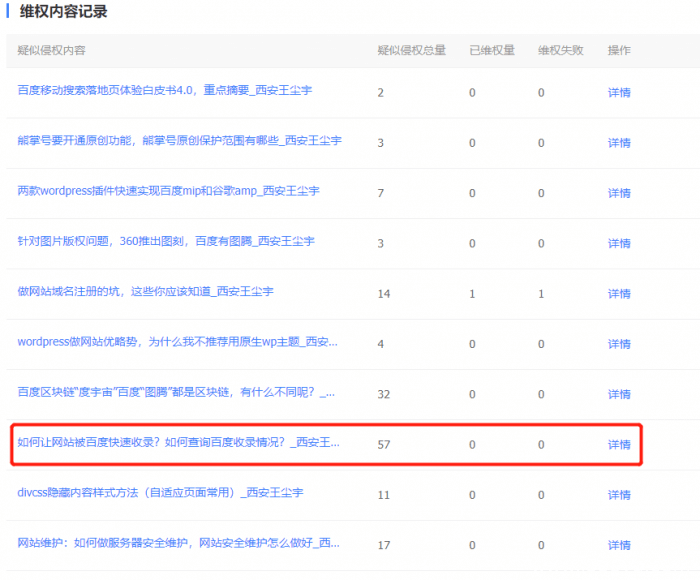Viewport: 700px width, 580px height.
Task: View 详情 for the divcss隐藏内容 row
Action: coord(619,495)
